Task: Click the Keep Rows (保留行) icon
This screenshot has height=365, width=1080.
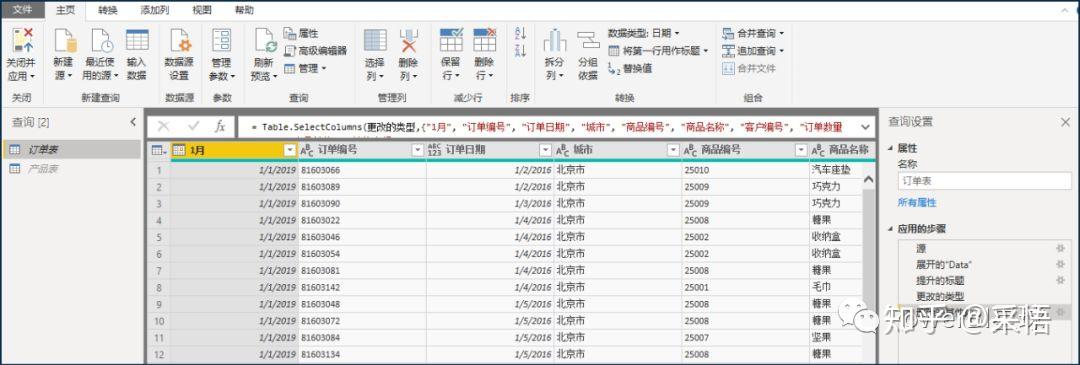Action: point(450,41)
